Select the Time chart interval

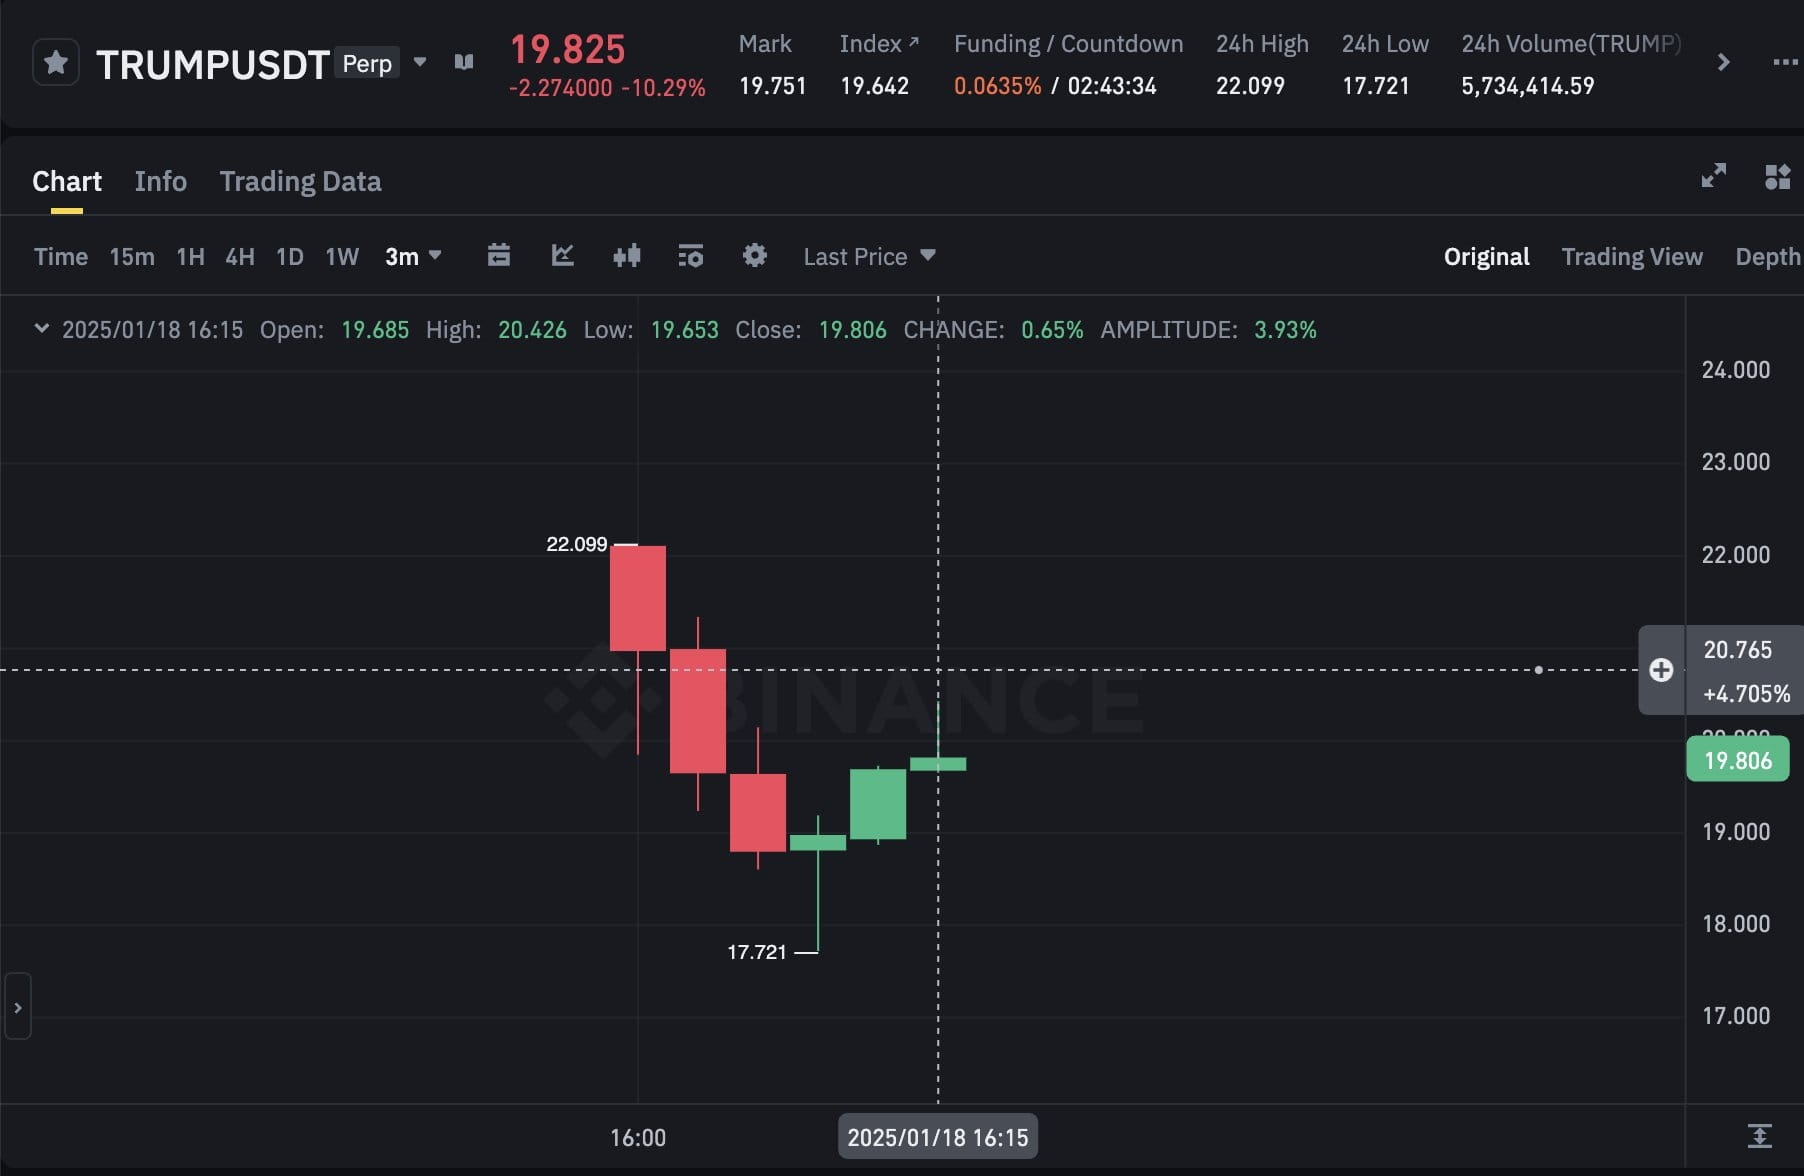(x=61, y=257)
